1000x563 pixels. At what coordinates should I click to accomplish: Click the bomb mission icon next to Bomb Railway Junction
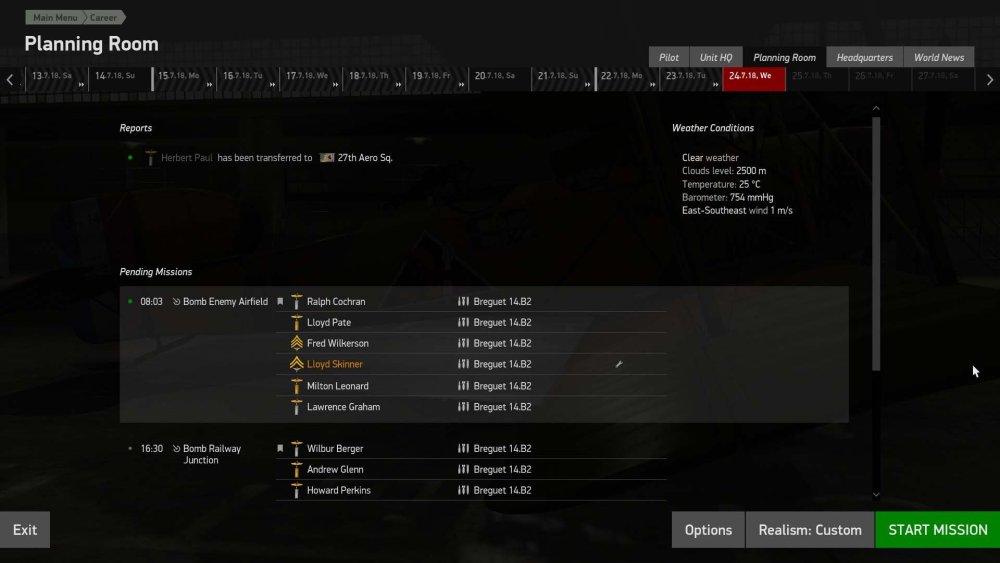tap(177, 449)
